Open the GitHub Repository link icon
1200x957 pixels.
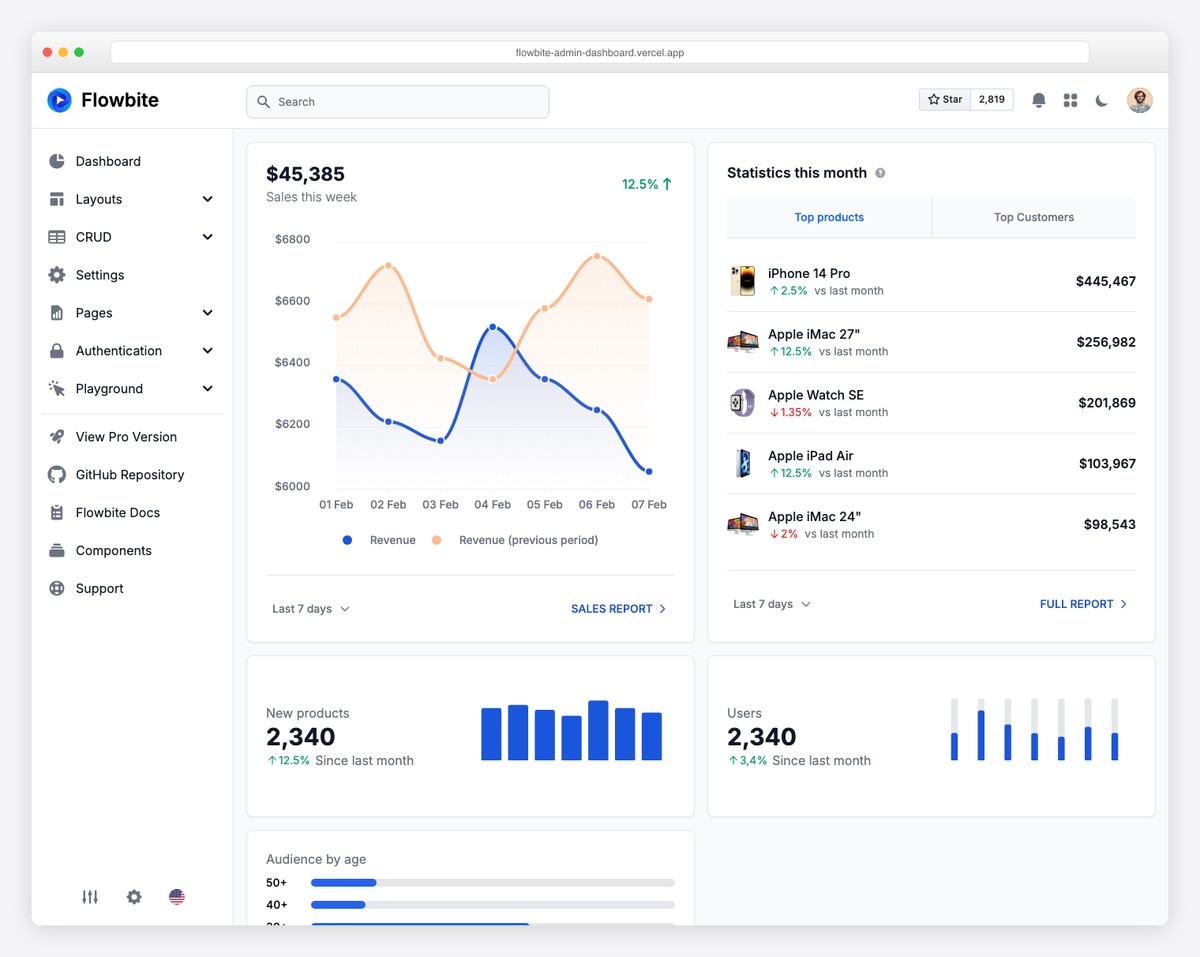click(57, 474)
